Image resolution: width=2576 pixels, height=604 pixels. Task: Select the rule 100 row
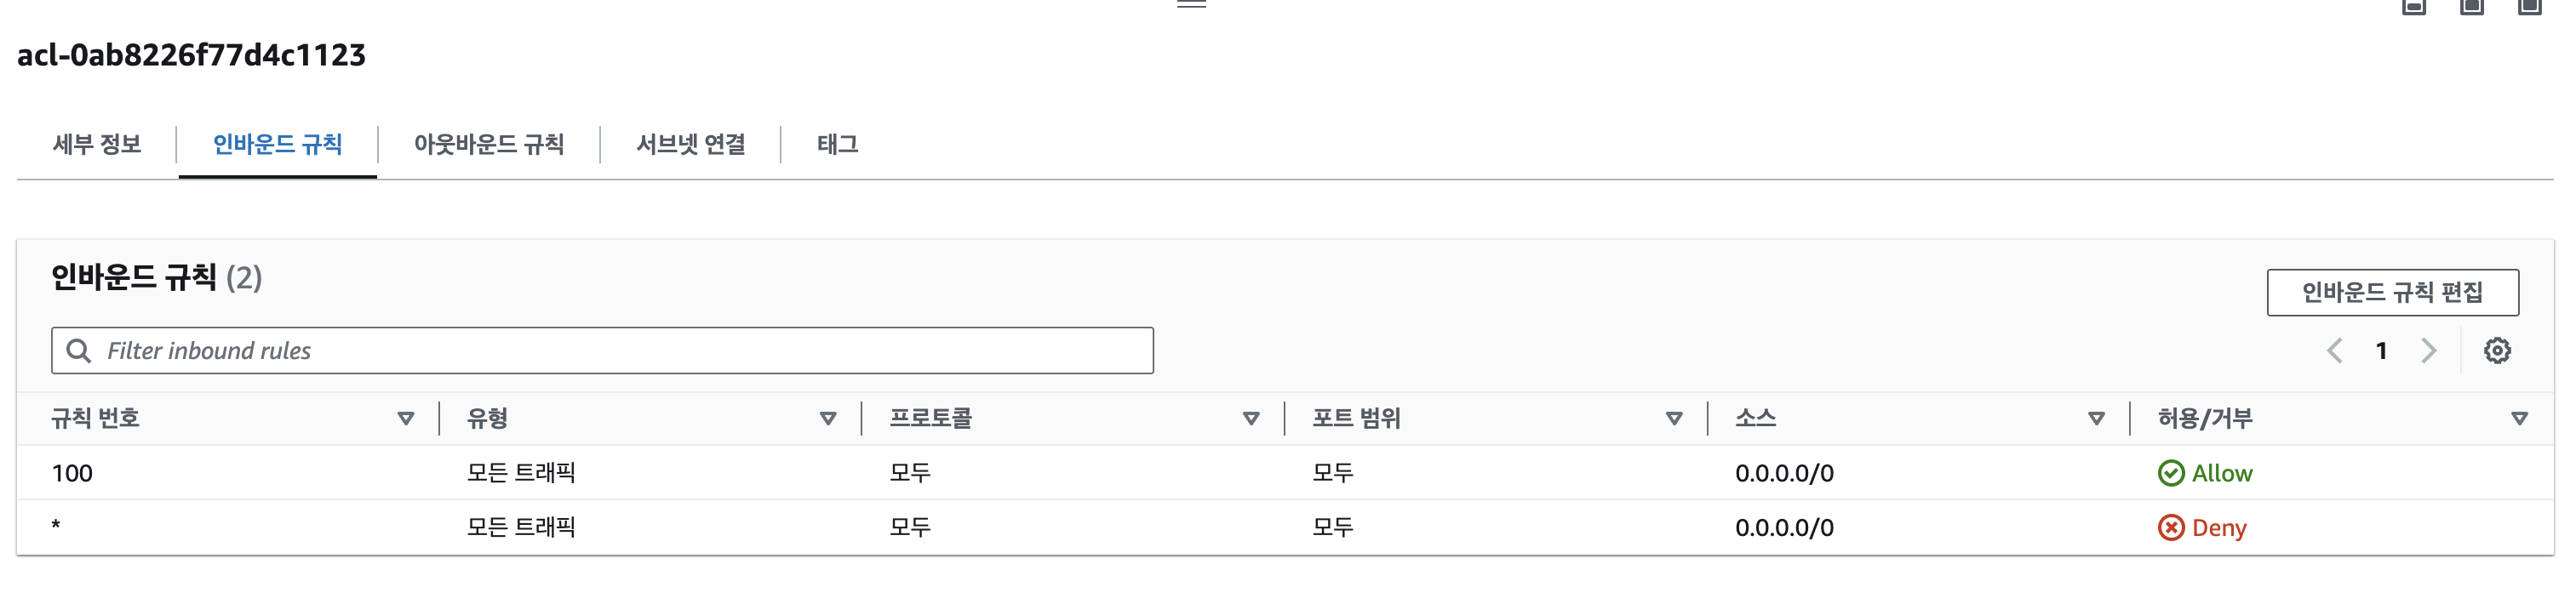pyautogui.click(x=1285, y=473)
